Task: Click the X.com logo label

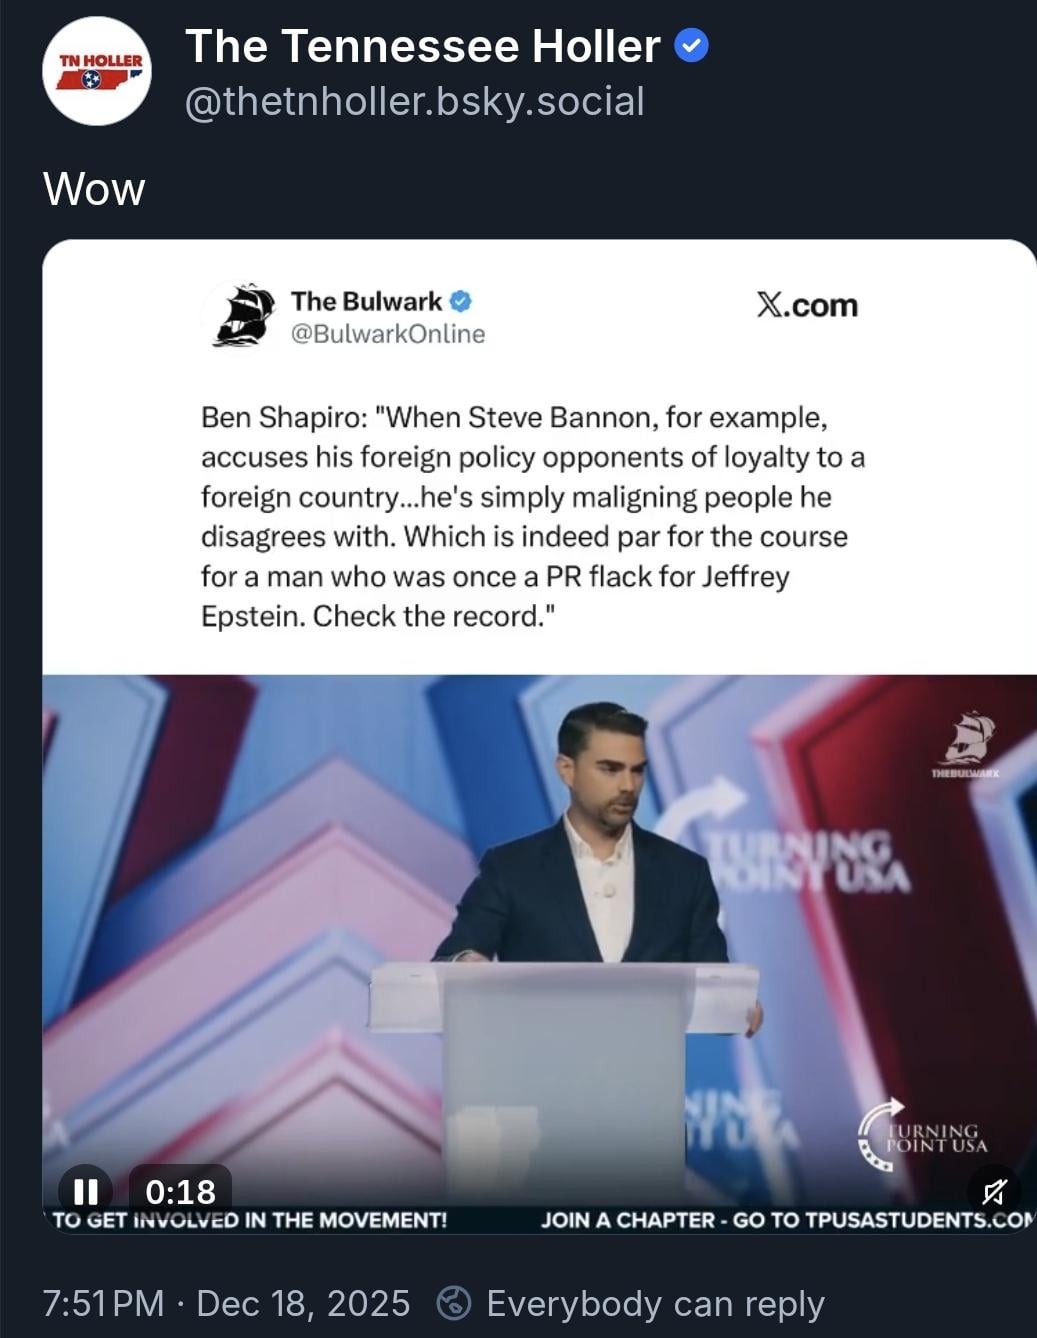Action: pos(807,305)
